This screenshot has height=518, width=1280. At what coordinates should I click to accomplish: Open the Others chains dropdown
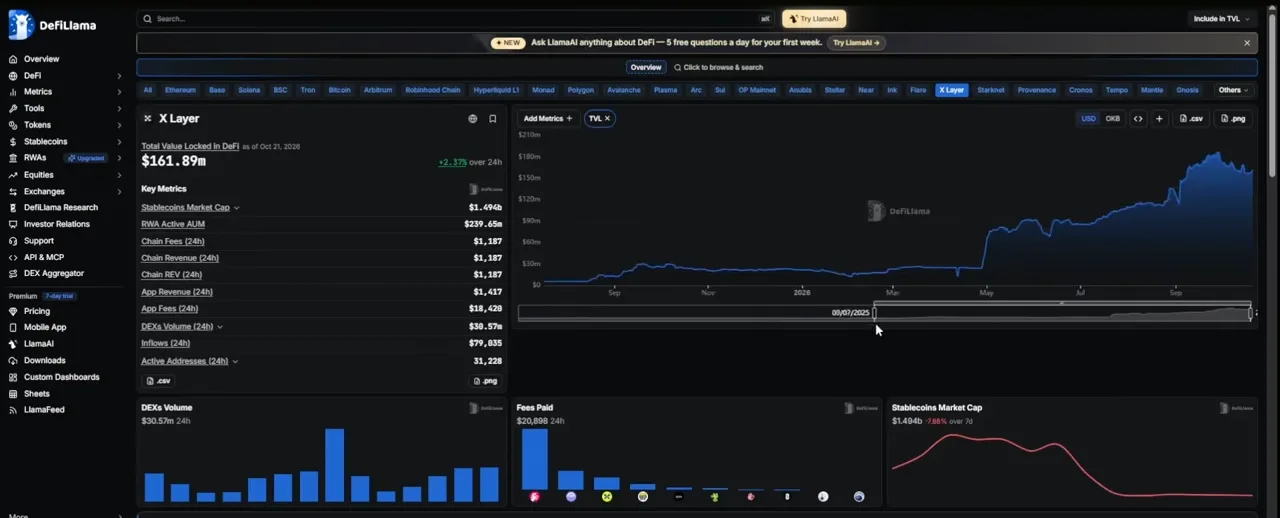(1233, 90)
